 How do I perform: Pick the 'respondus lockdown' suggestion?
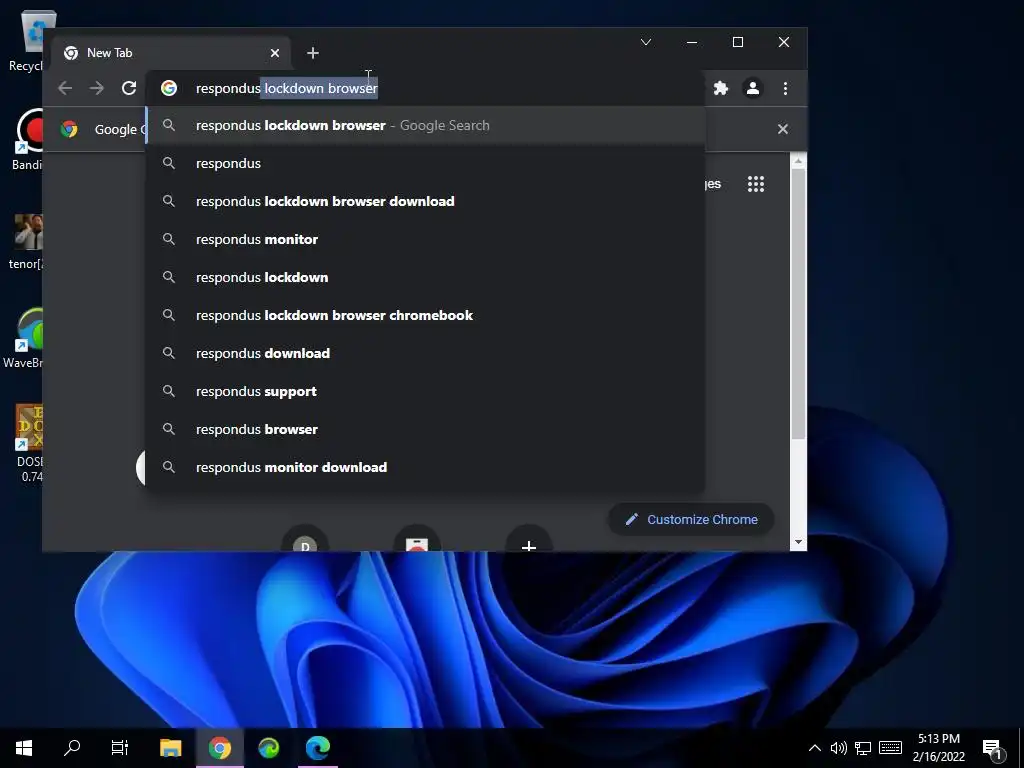tap(425, 277)
